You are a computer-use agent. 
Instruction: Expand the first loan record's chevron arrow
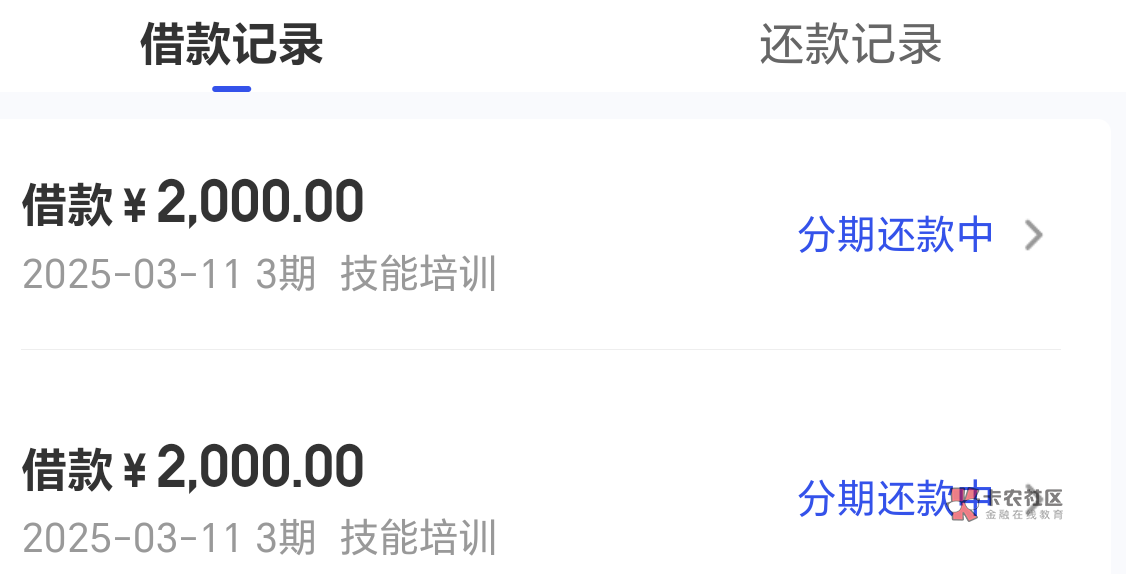[x=1034, y=235]
